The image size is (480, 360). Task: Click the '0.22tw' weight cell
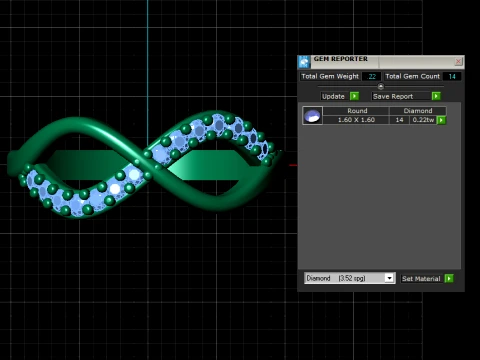423,120
